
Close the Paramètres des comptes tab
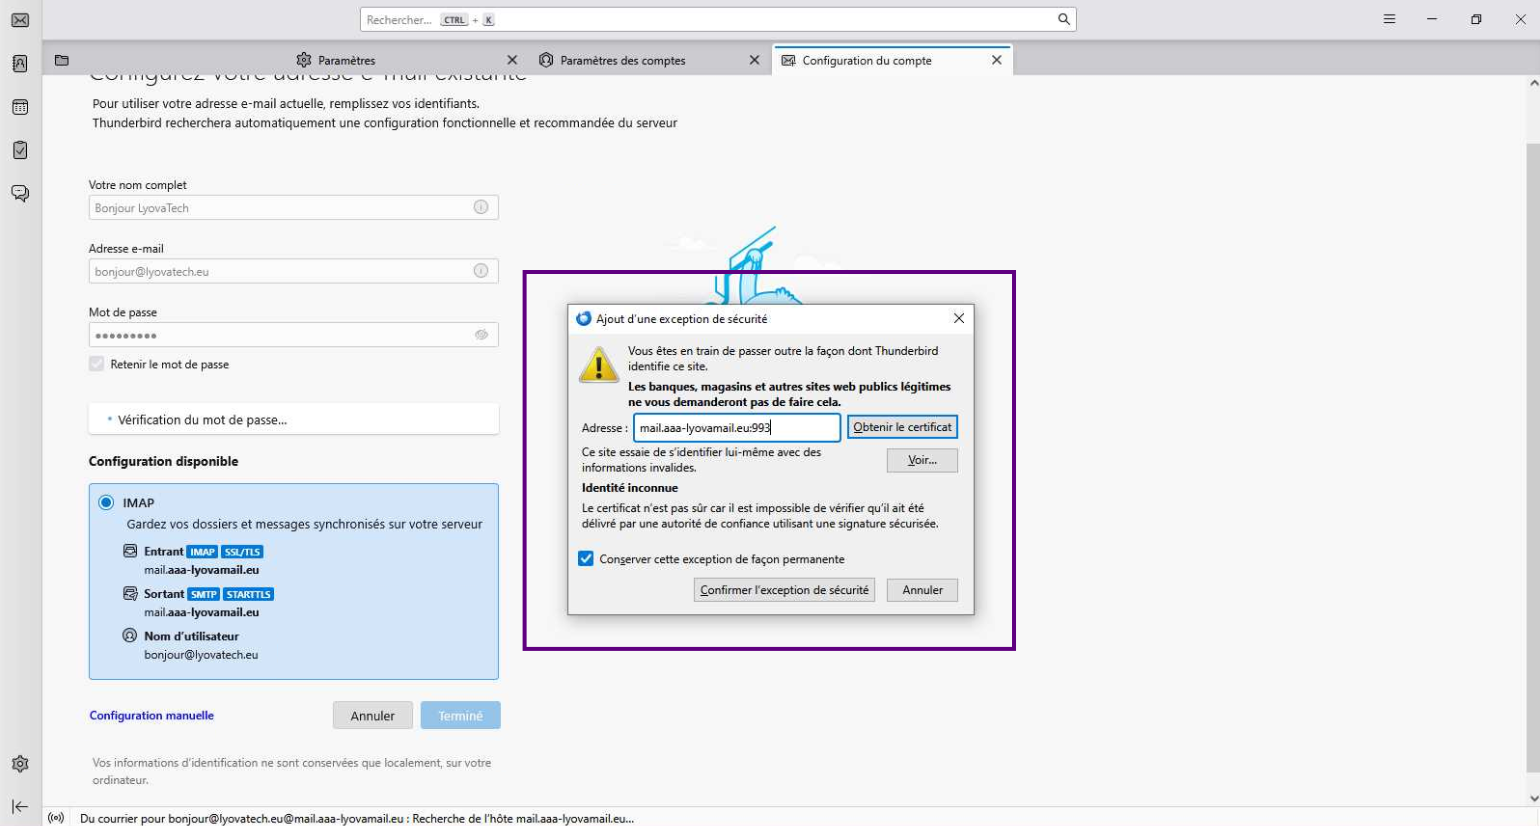tap(754, 60)
